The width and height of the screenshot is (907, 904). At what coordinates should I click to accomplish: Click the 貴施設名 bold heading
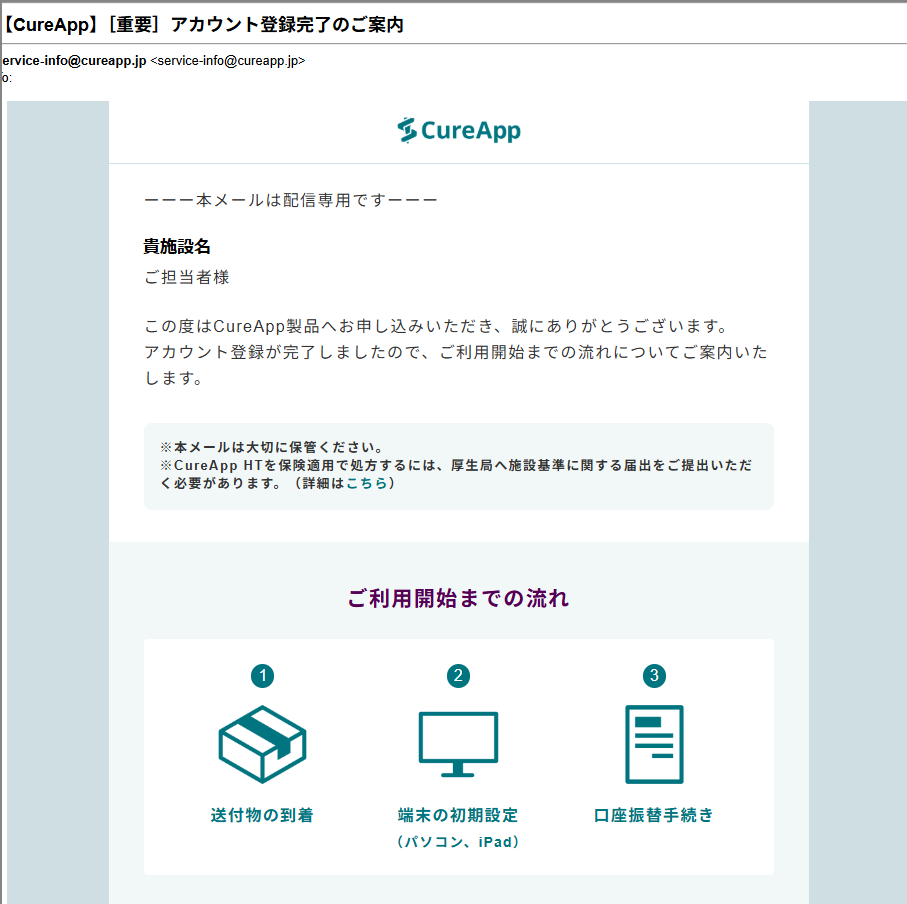177,246
